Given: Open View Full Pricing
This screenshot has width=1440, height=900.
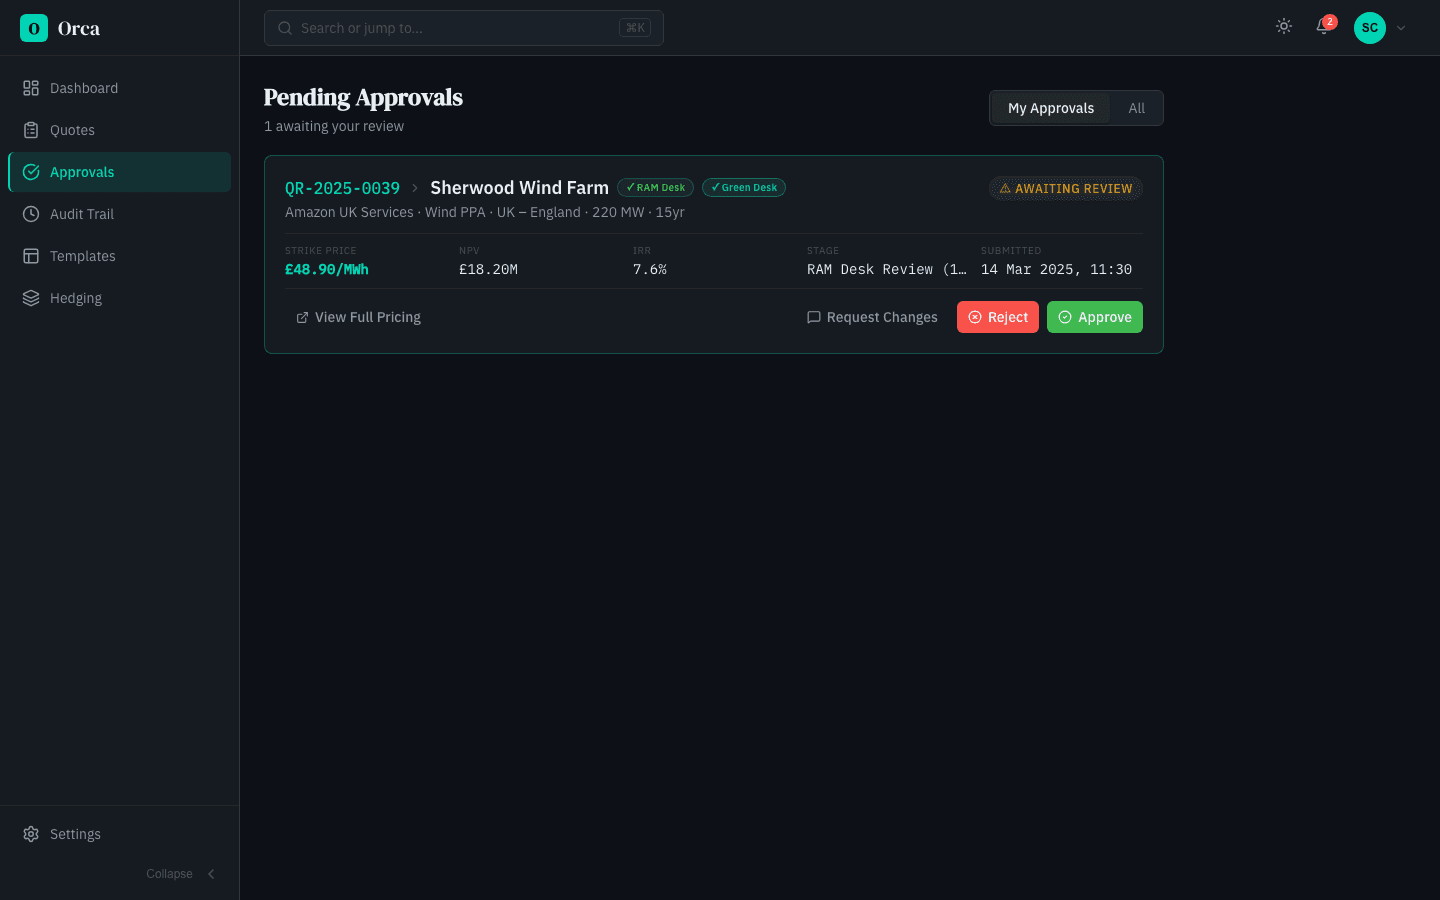Looking at the screenshot, I should pos(358,317).
